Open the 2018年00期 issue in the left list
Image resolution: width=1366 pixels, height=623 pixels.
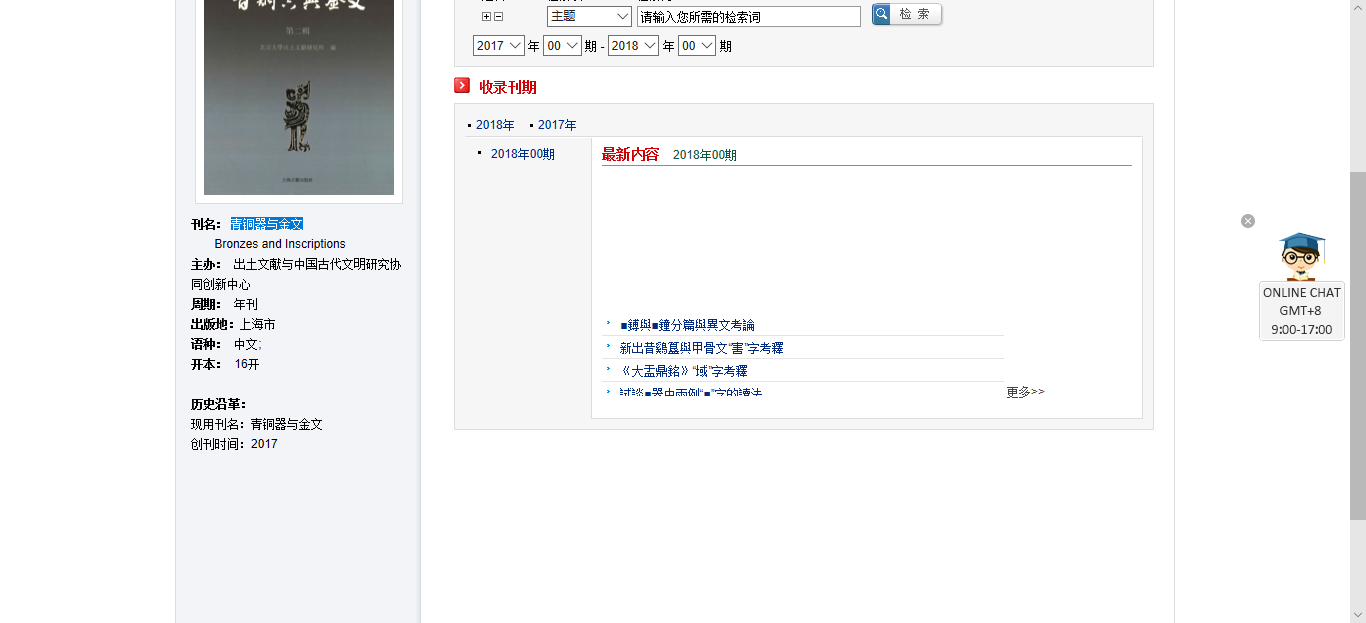pos(522,154)
